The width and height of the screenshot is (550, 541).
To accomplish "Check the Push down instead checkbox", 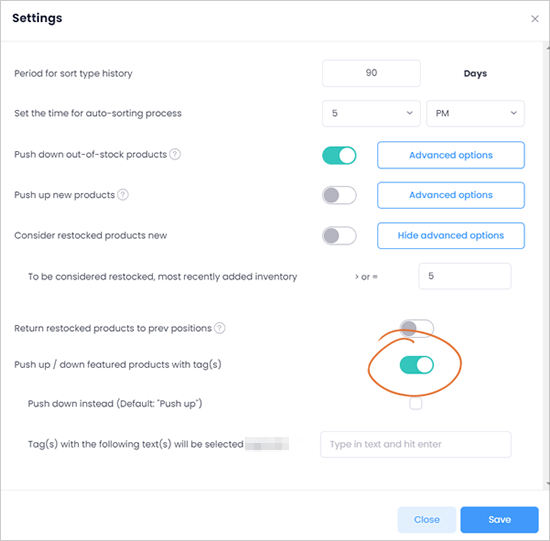I will click(x=416, y=403).
